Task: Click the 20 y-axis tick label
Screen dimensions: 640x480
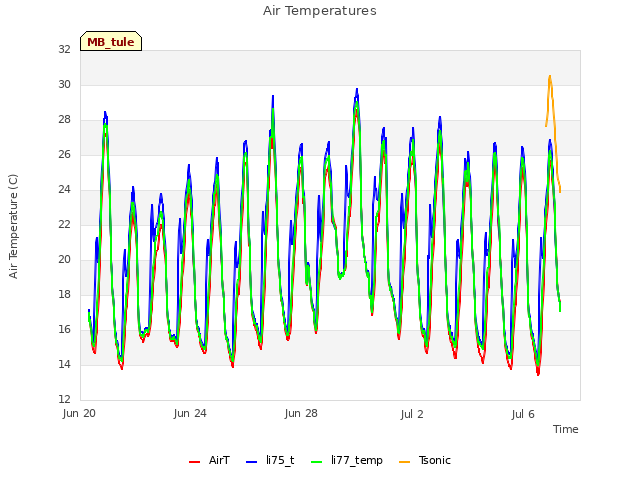Action: 64,260
